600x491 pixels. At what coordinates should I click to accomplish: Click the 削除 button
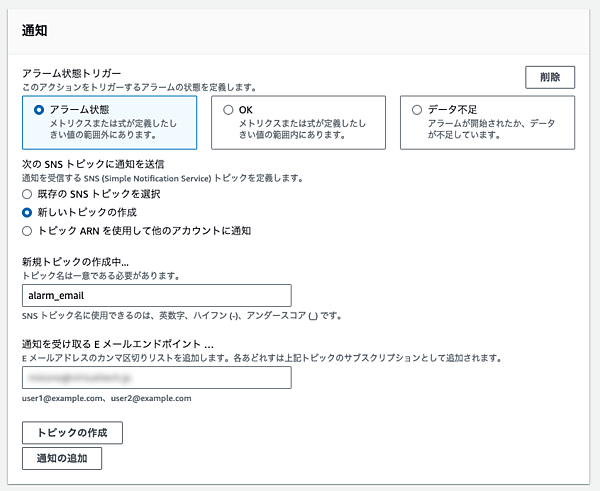[550, 77]
